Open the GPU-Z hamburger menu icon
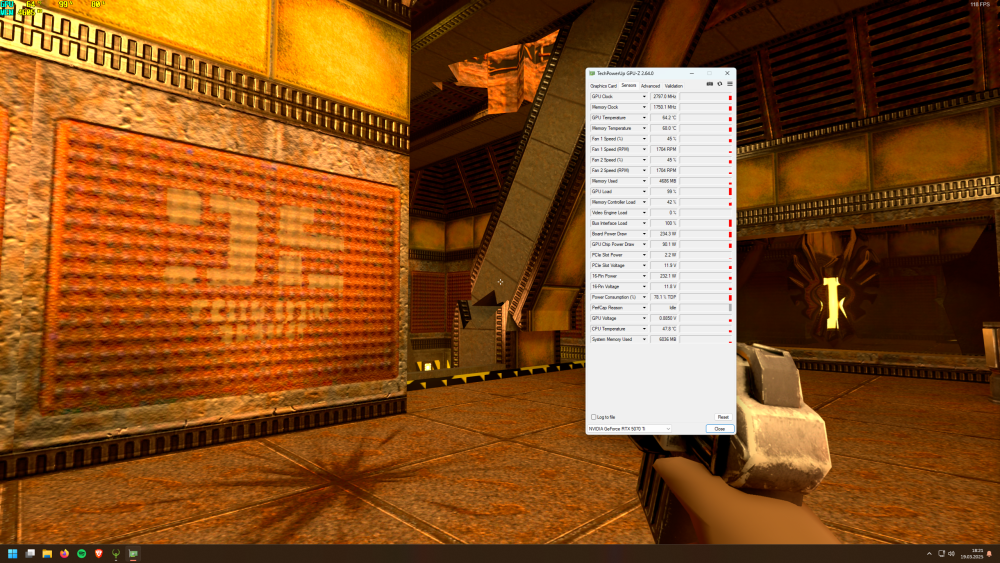 [x=730, y=84]
